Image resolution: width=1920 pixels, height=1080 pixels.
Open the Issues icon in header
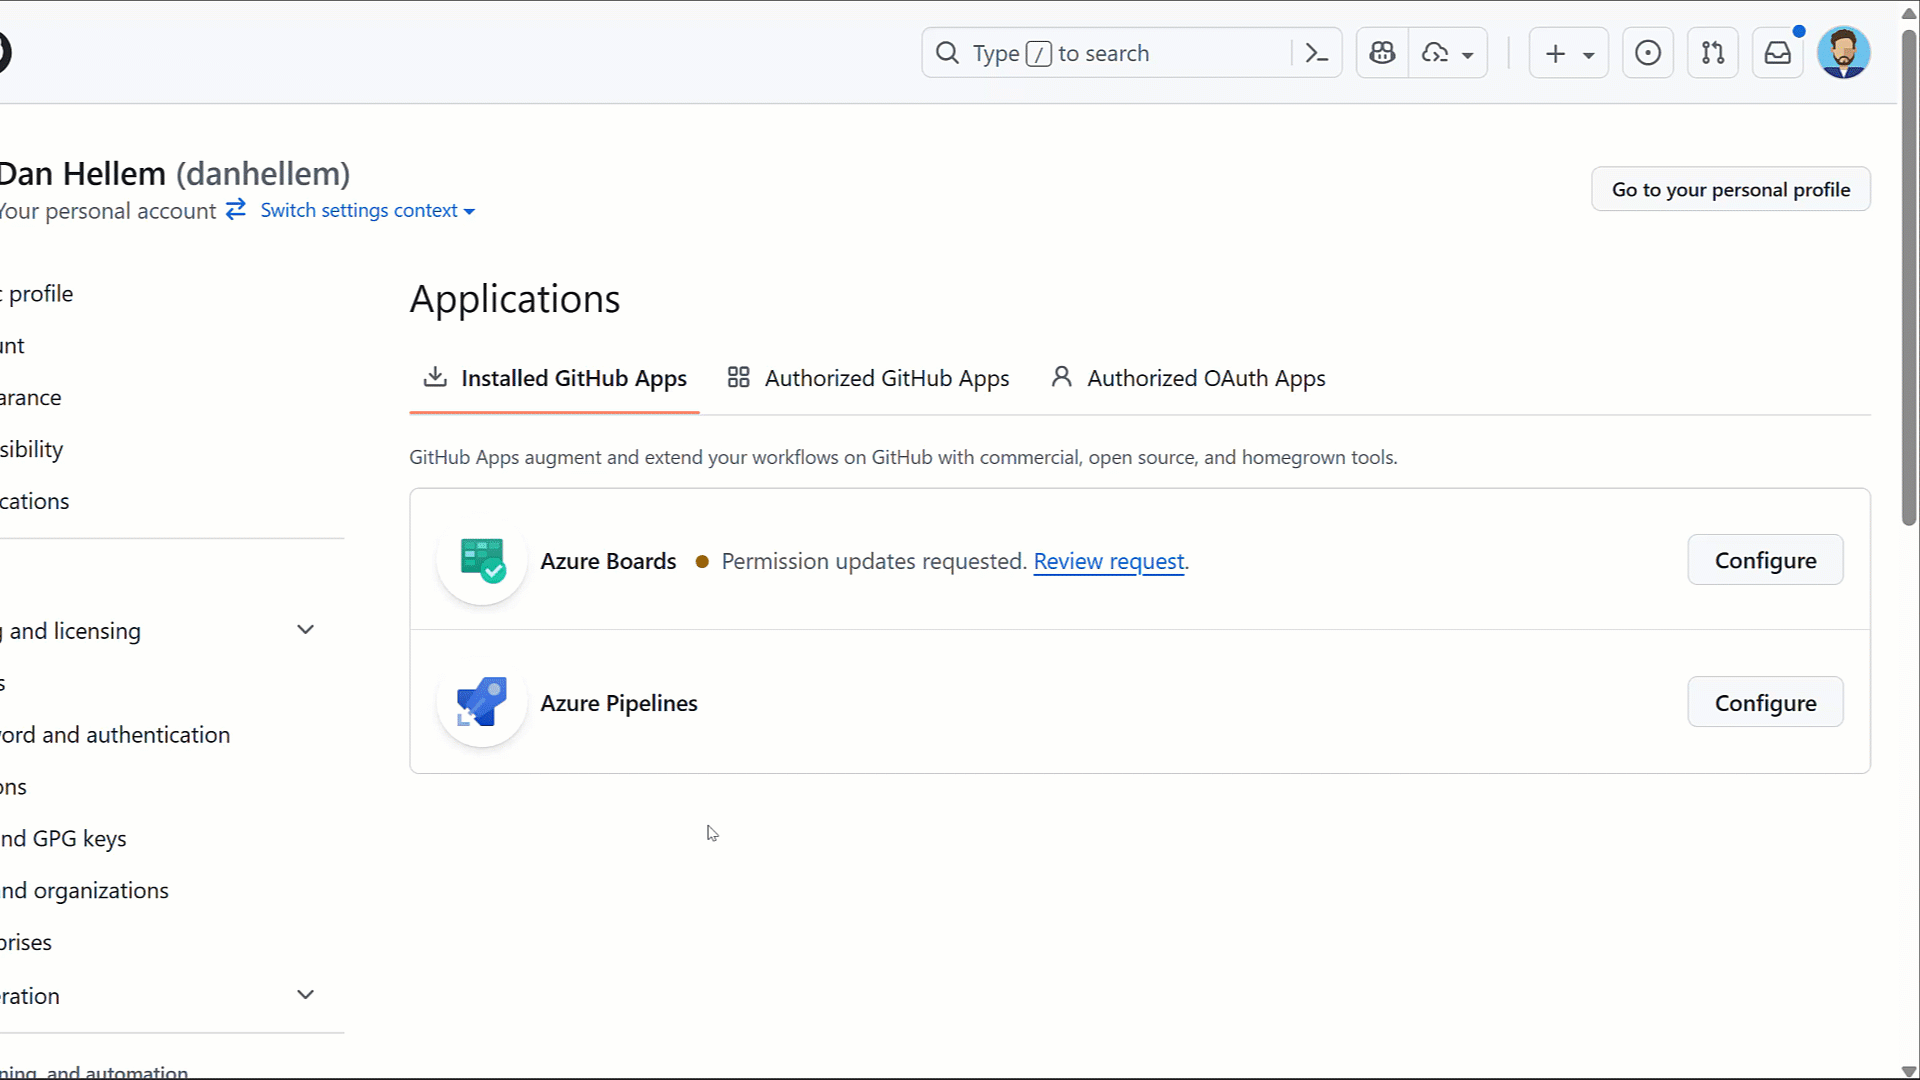point(1648,53)
